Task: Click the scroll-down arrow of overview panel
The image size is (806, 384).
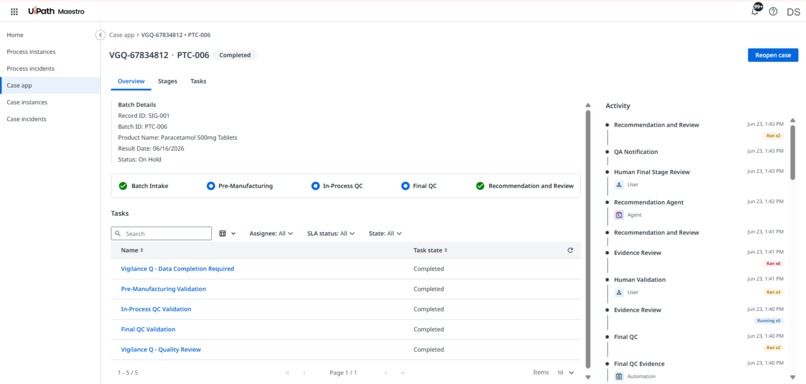Action: [x=588, y=377]
